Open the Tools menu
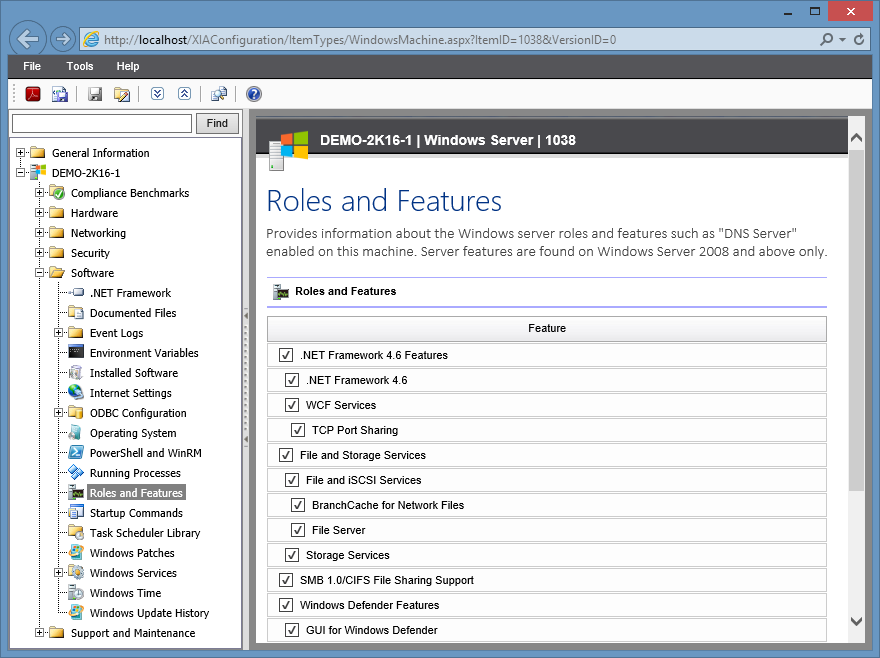 click(x=80, y=66)
